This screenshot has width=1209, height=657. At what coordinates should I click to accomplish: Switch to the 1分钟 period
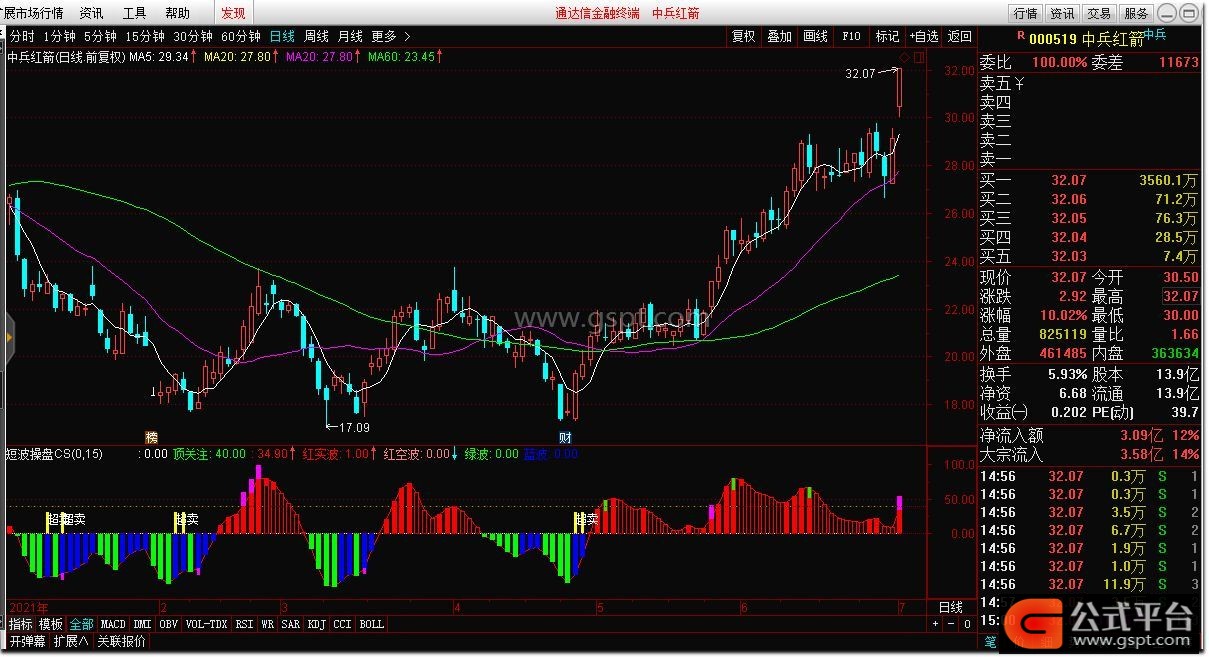[59, 36]
